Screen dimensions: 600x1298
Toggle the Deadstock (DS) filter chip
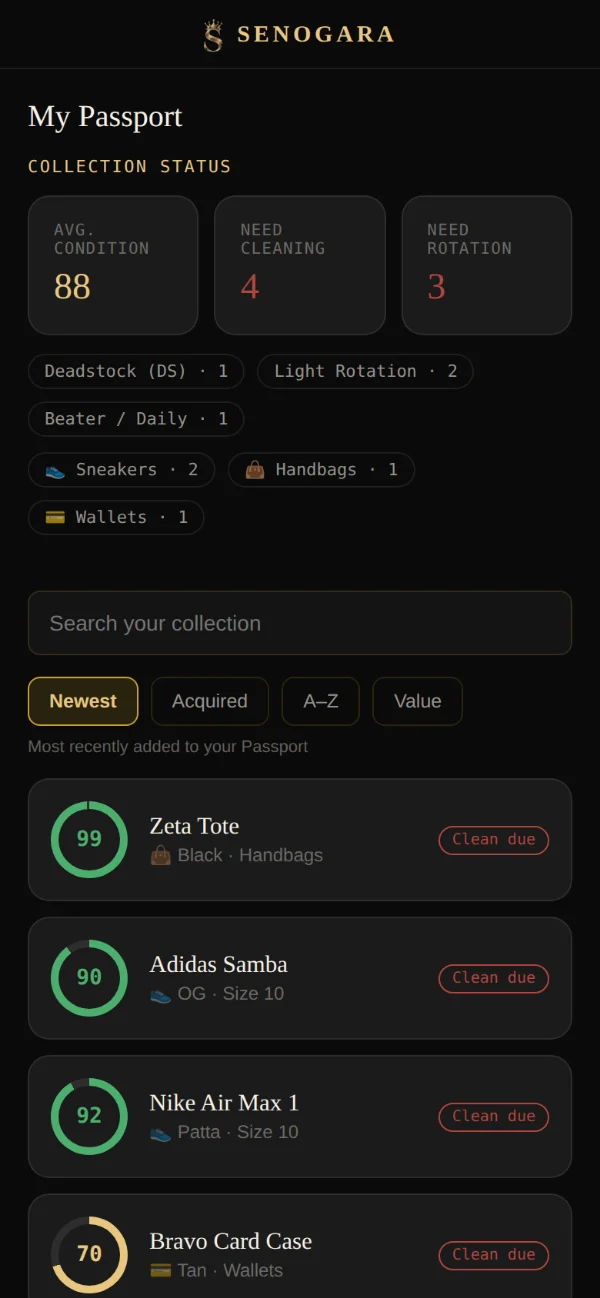tap(136, 371)
